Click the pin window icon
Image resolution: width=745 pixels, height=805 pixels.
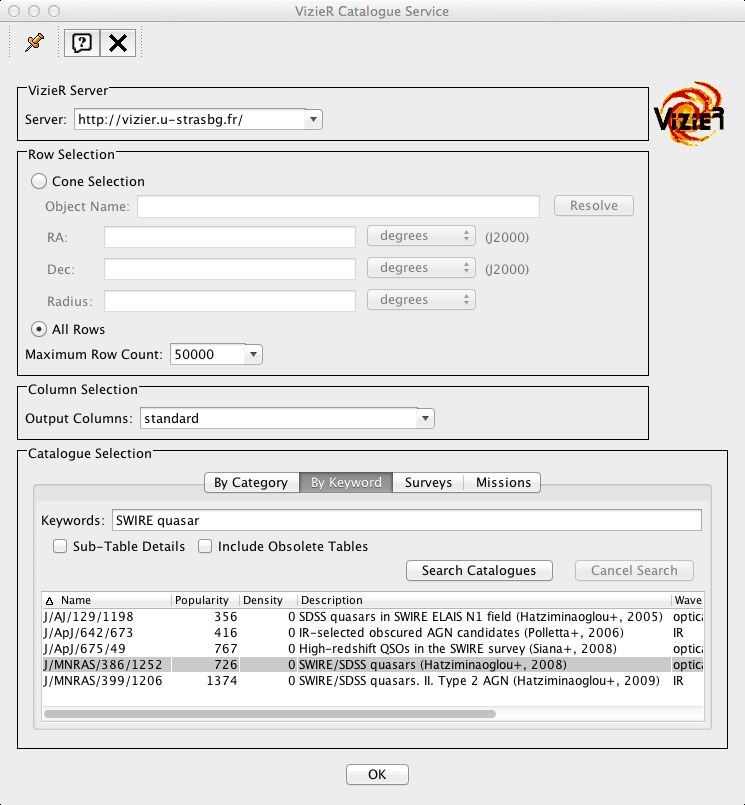coord(34,42)
